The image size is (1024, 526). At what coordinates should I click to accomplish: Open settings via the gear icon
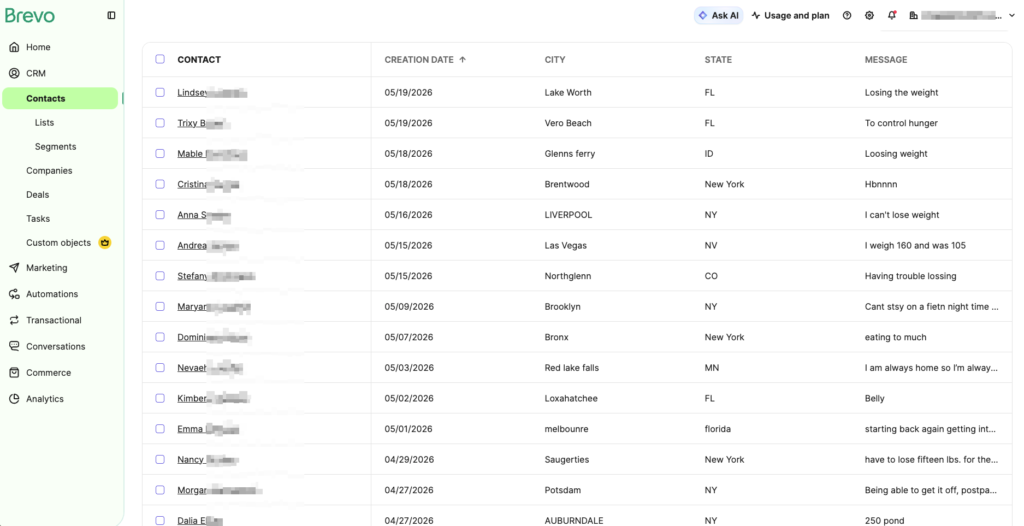click(x=869, y=16)
